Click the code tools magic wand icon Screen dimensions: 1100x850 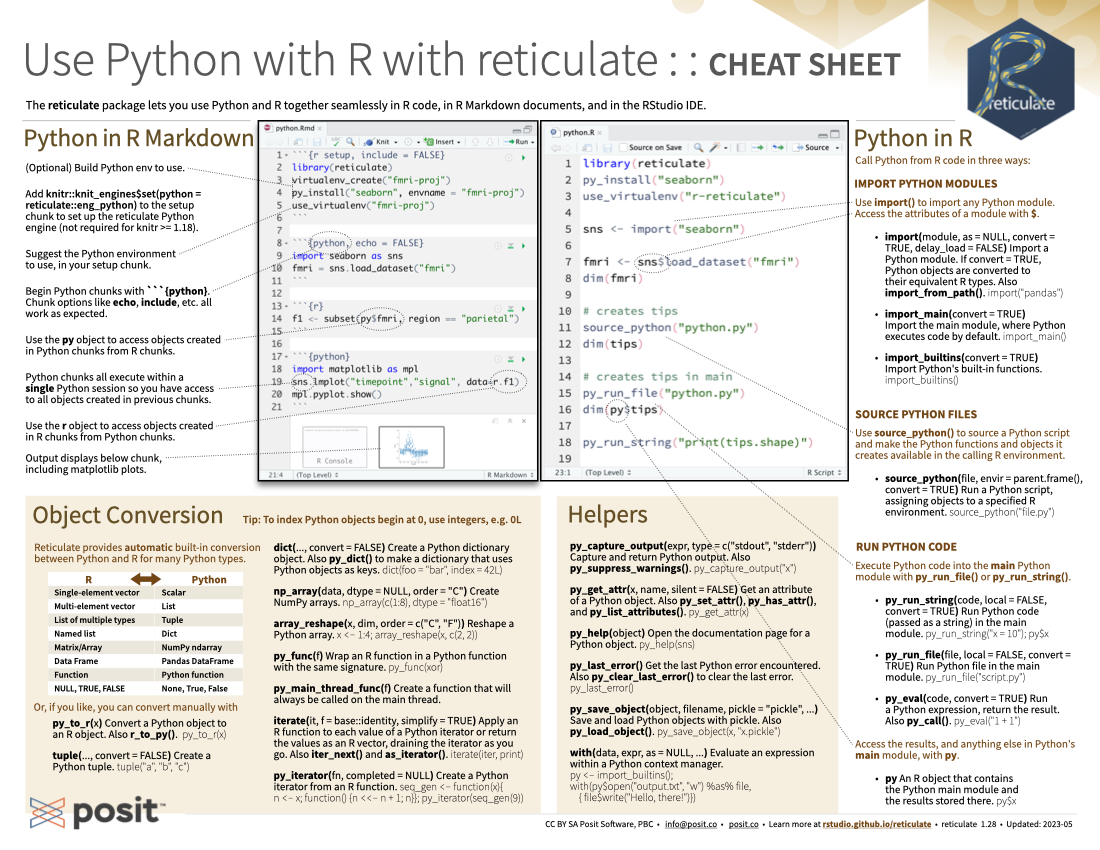[x=714, y=147]
